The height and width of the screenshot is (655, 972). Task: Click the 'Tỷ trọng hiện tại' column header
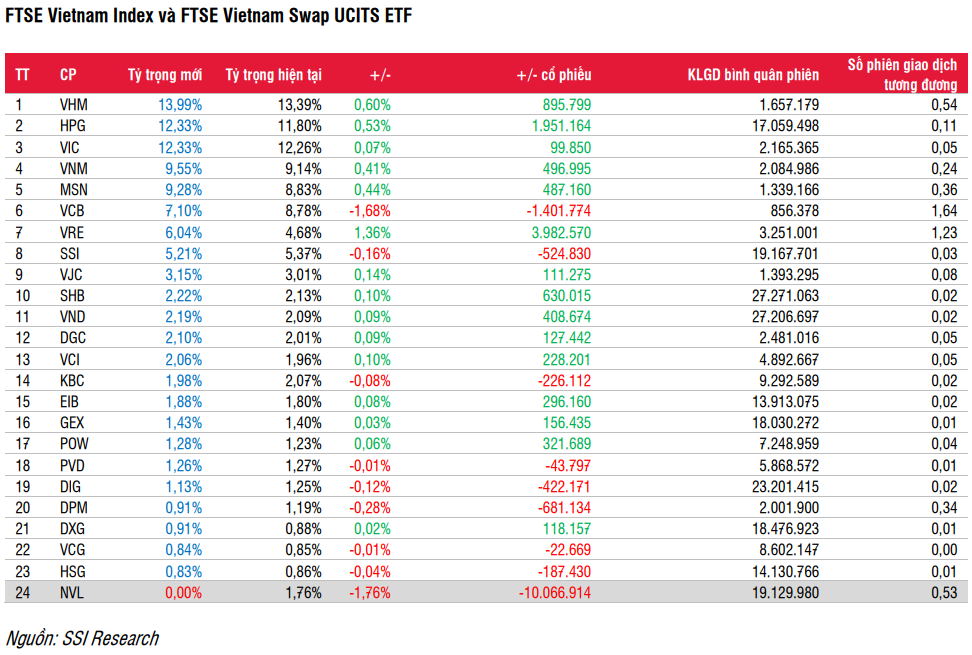[x=273, y=75]
